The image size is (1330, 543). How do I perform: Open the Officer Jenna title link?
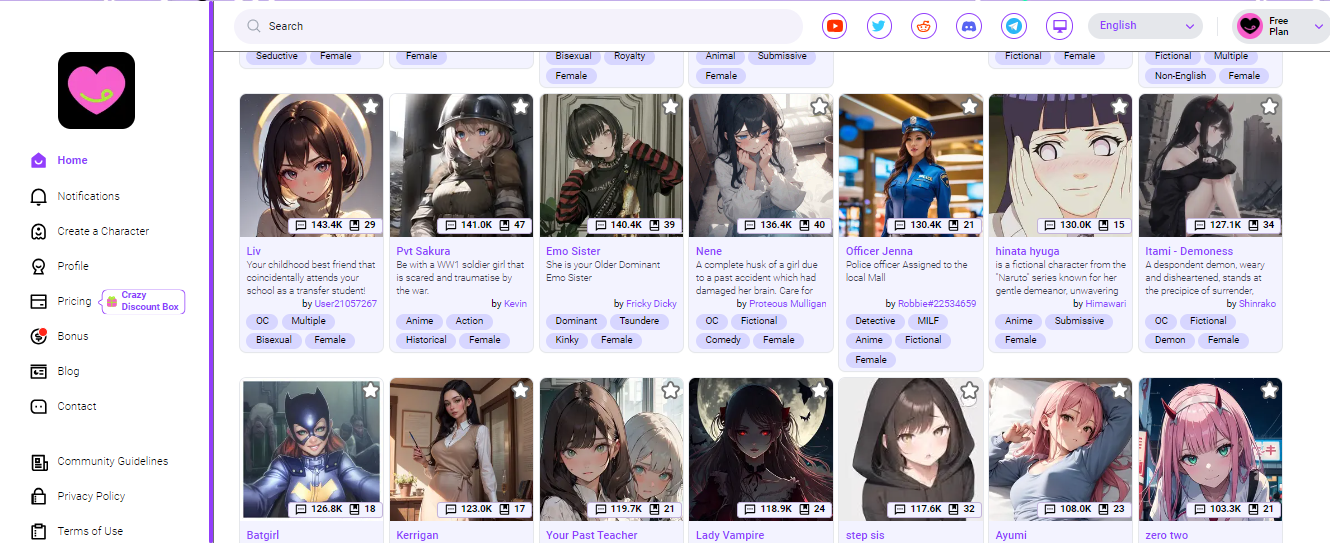tap(879, 251)
